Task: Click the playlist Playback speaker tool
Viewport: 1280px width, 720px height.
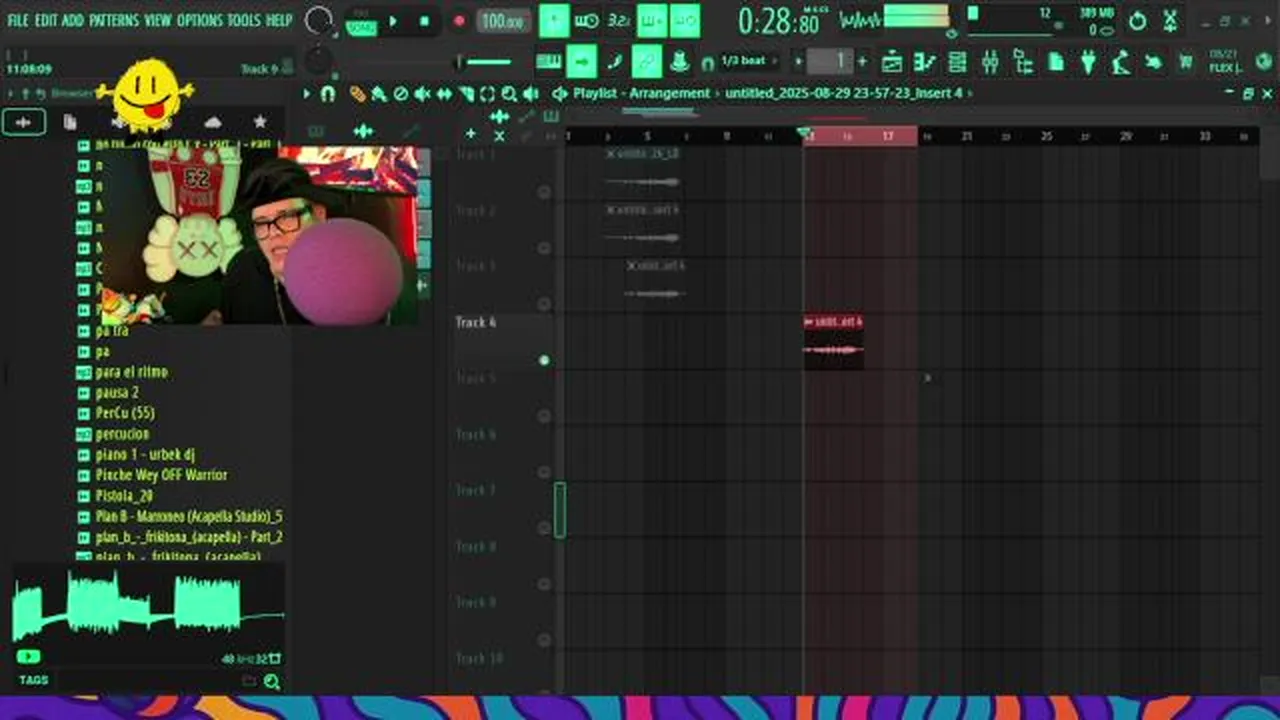Action: tap(531, 94)
